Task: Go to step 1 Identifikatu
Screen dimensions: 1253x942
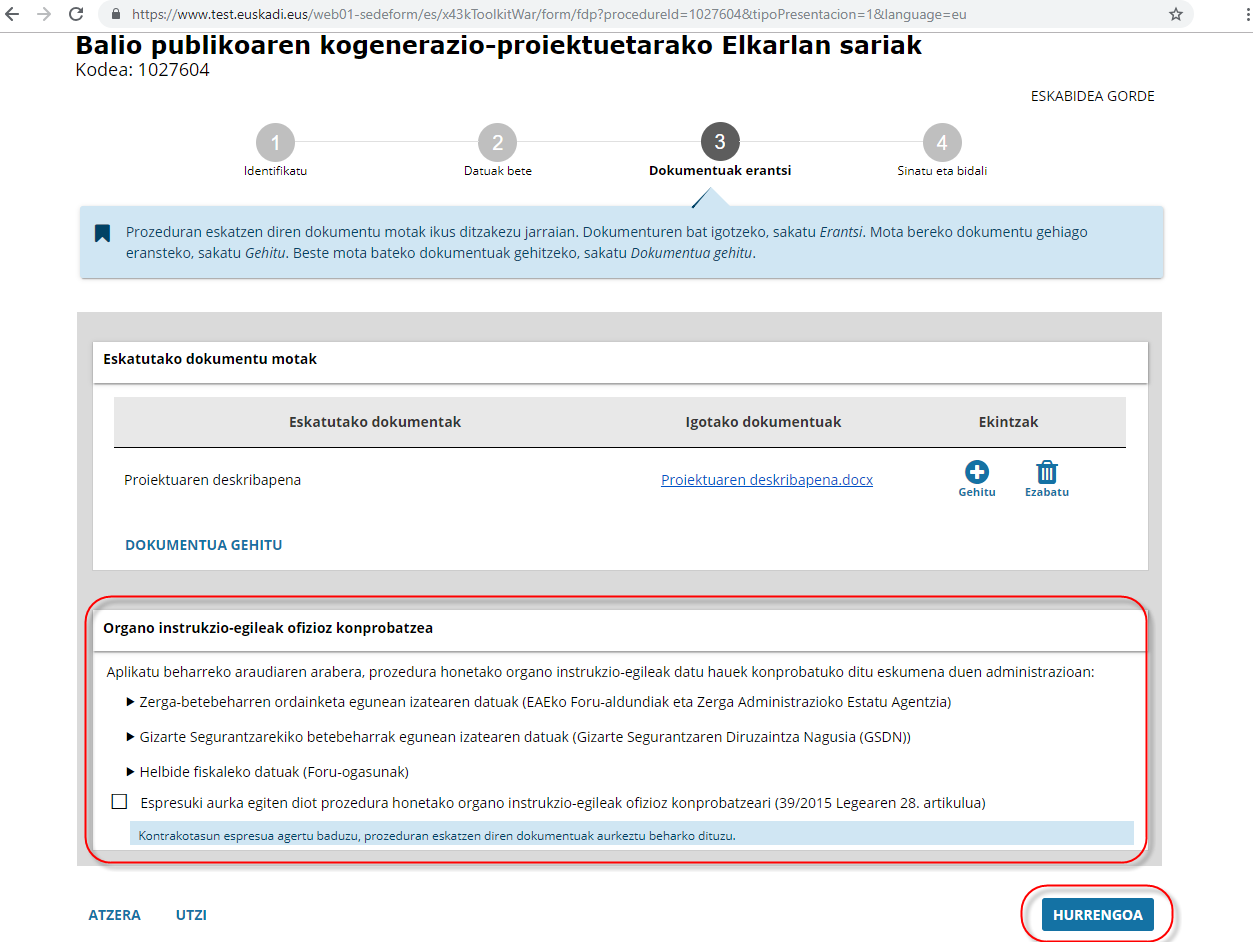Action: click(x=275, y=143)
